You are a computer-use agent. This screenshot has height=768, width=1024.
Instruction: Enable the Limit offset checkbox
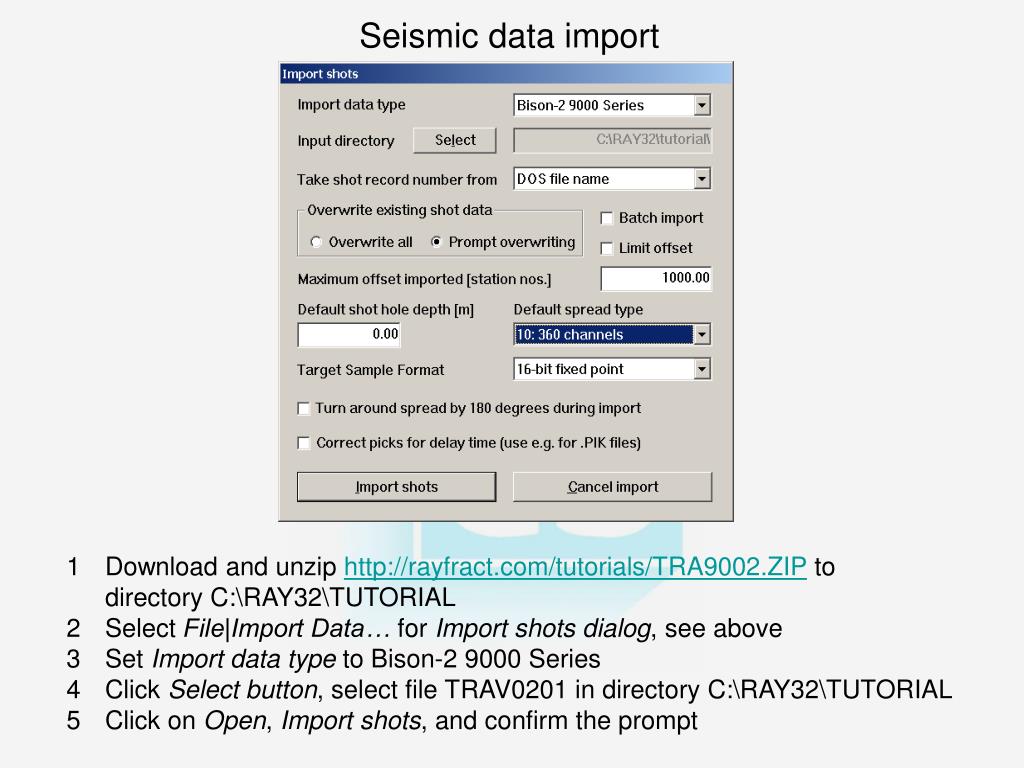point(607,248)
